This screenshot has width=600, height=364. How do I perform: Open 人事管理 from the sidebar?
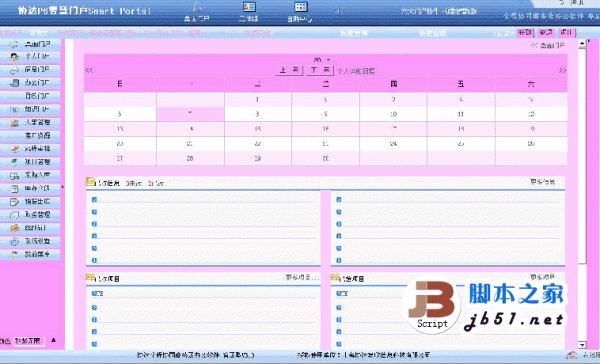(x=30, y=122)
